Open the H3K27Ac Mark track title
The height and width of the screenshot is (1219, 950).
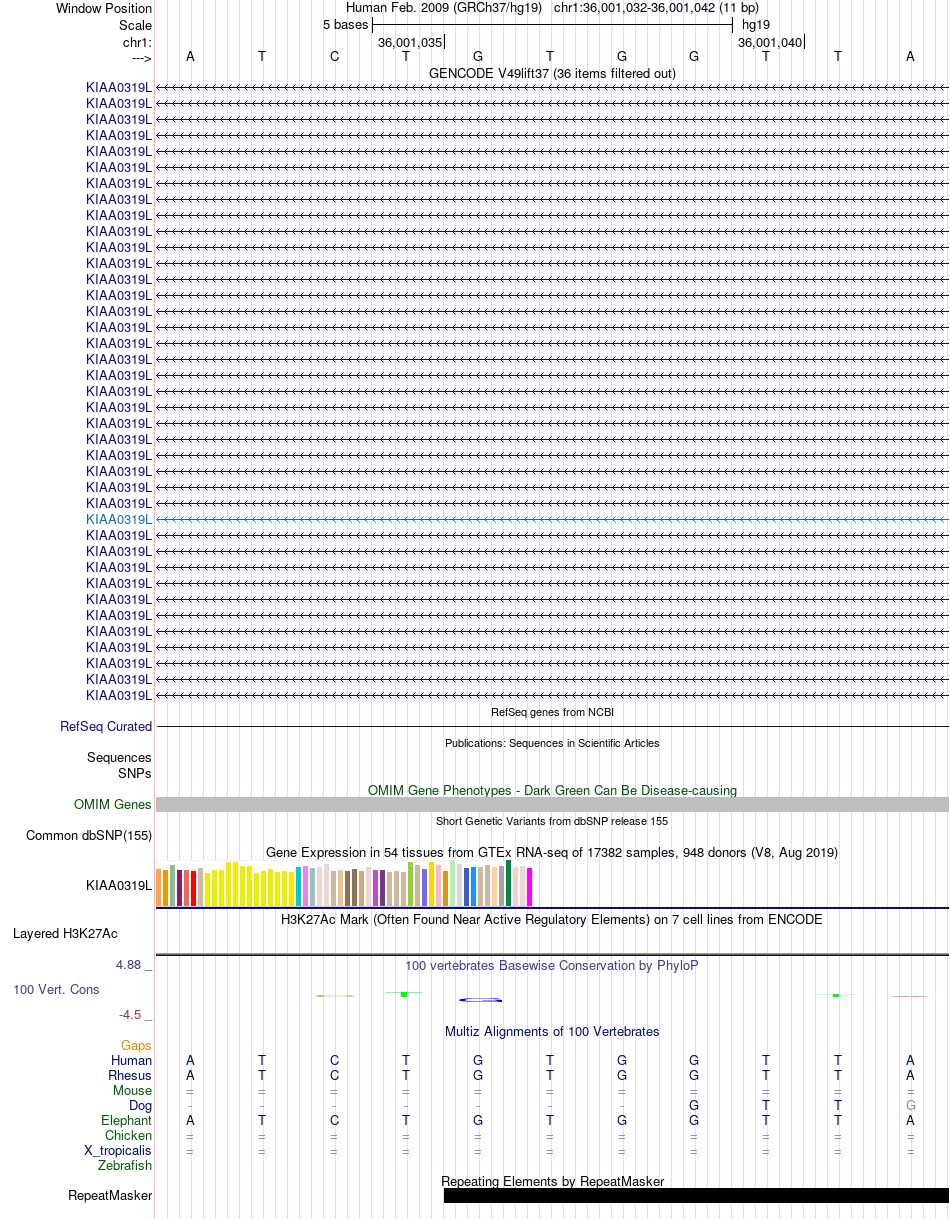click(552, 919)
